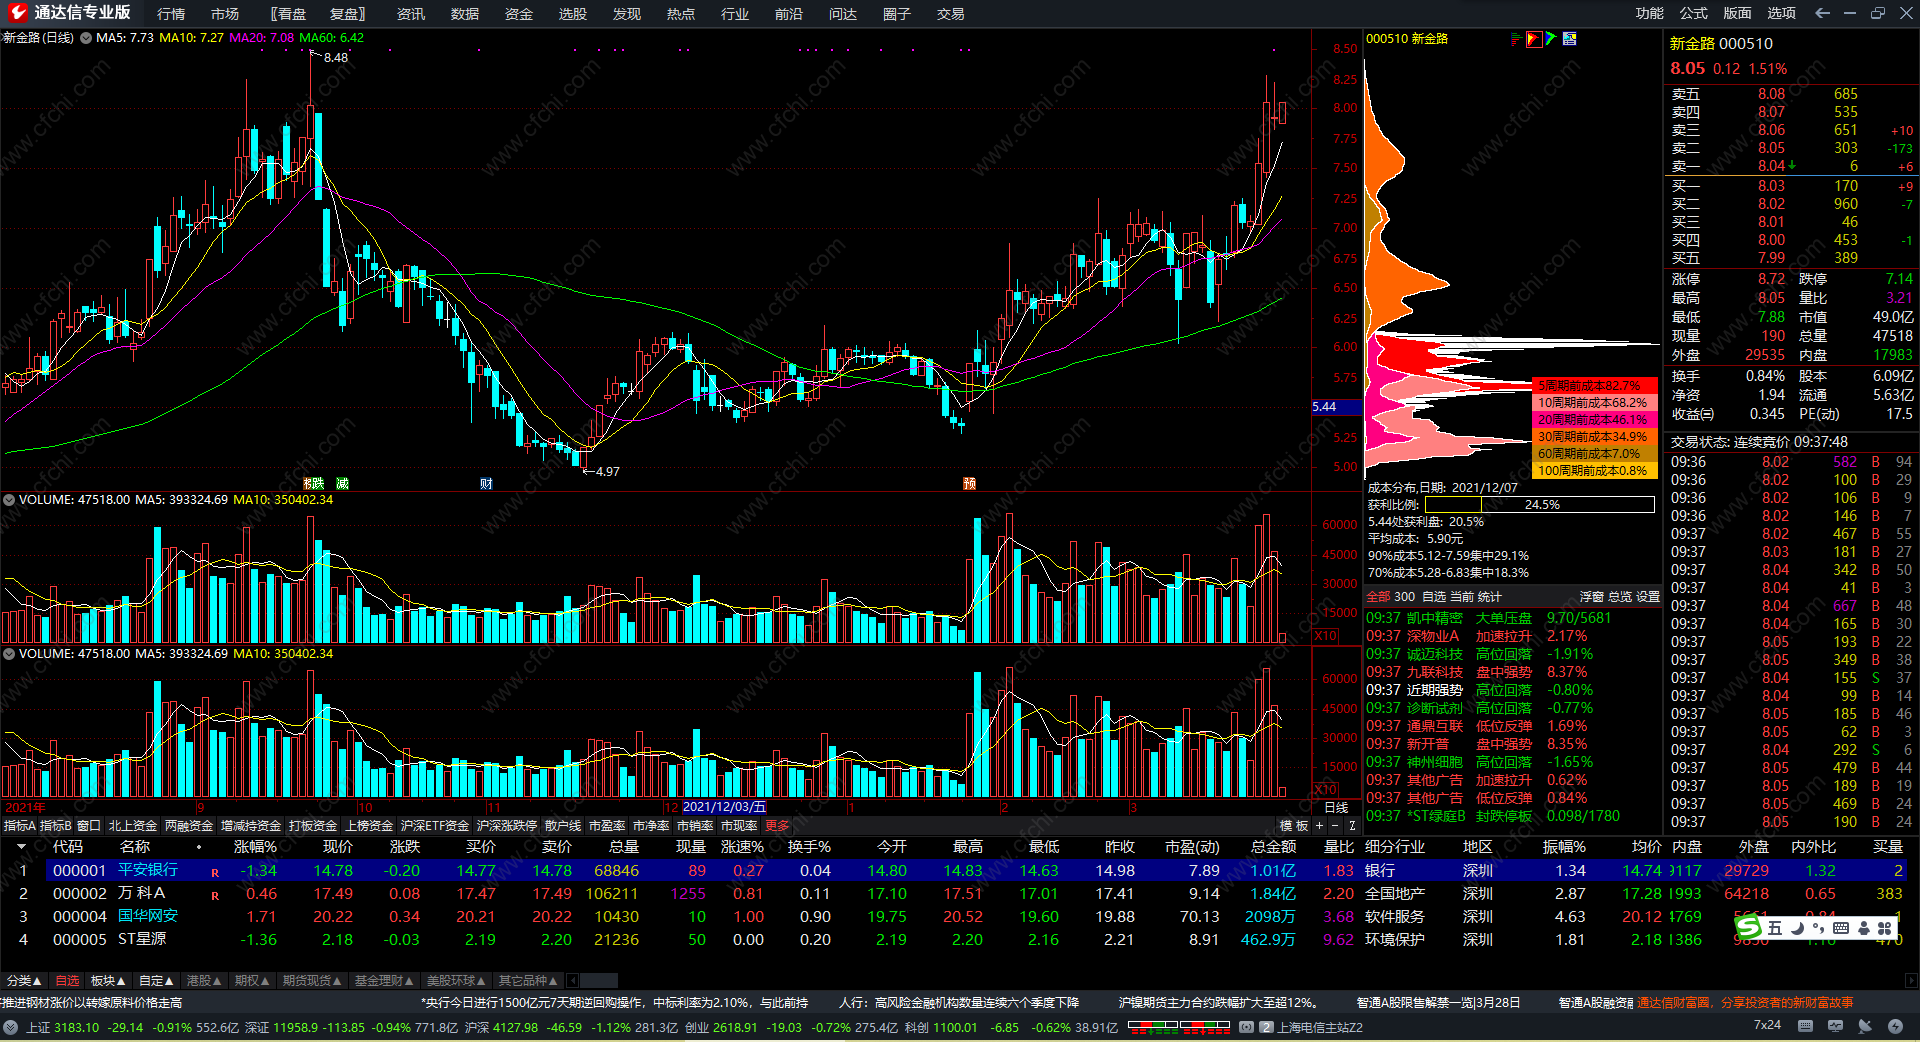This screenshot has width=1920, height=1042.
Task: Switch to 看盘 mode in top bar
Action: pos(291,14)
